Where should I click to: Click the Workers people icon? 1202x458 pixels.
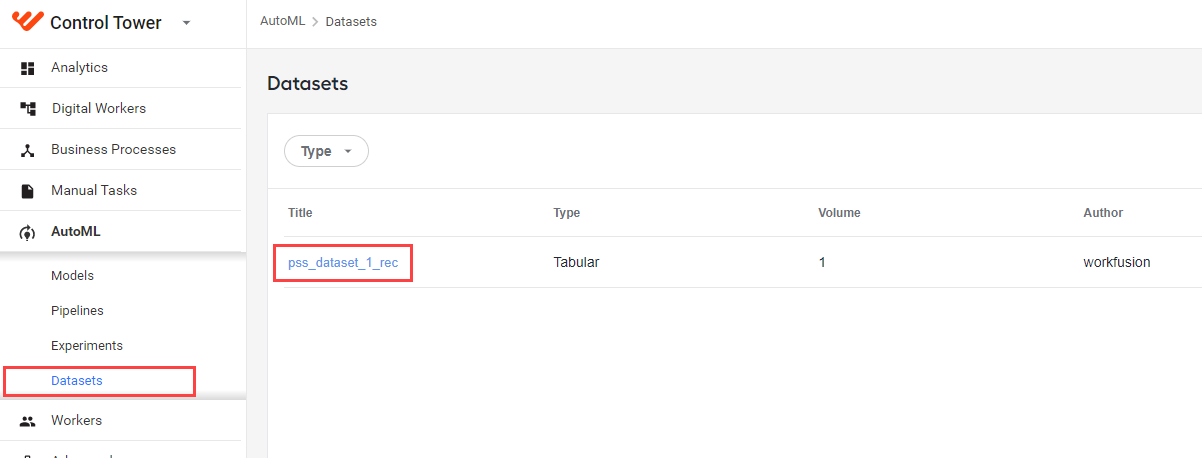click(x=28, y=421)
